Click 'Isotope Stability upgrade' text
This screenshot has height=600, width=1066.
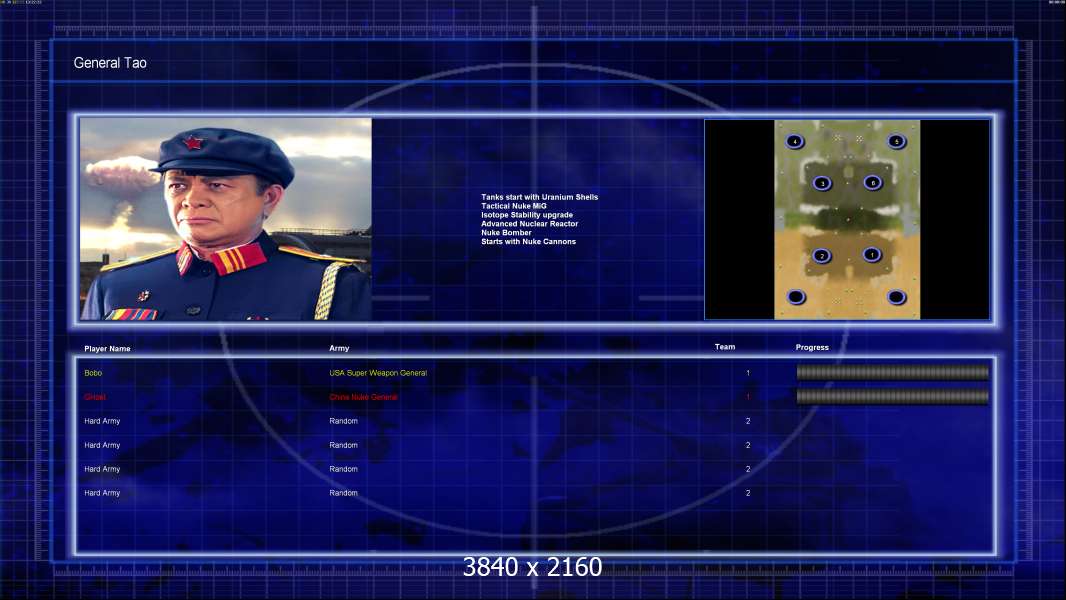pos(527,215)
